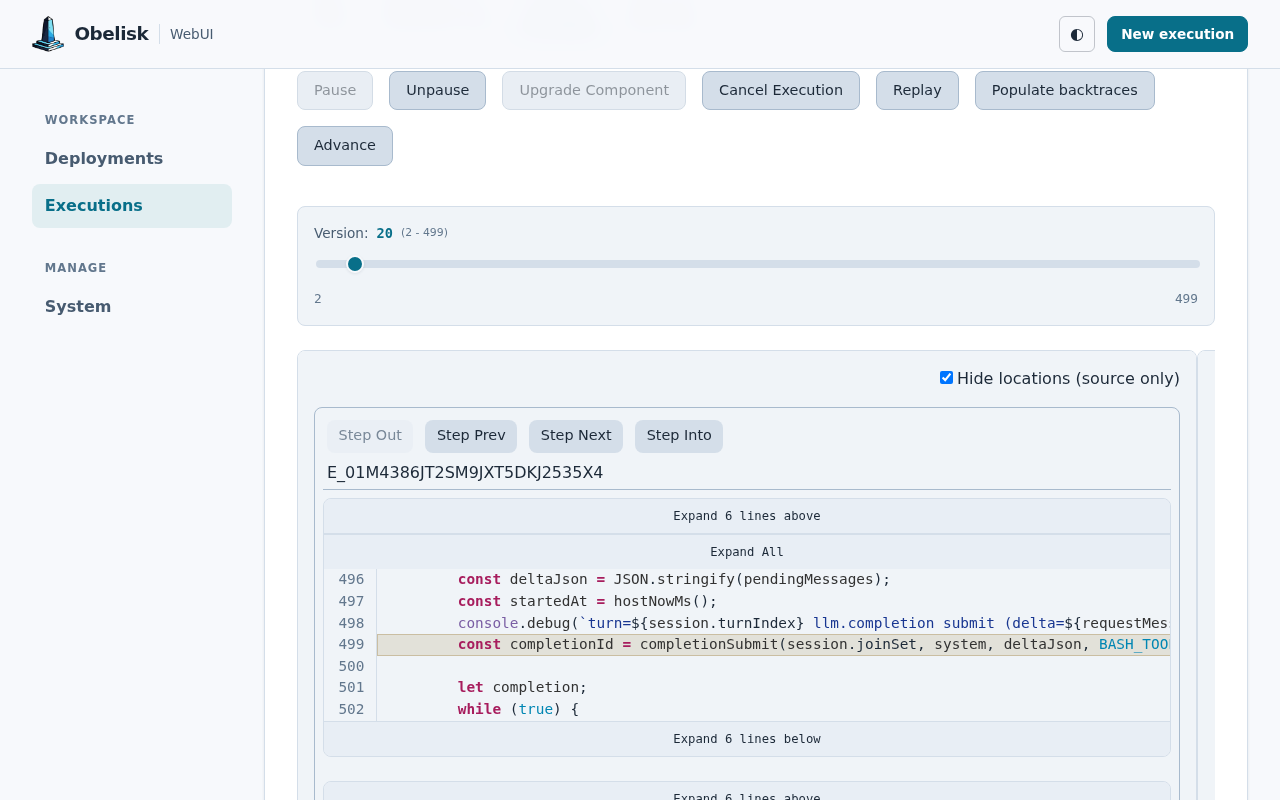
Task: Click Step Prev
Action: pyautogui.click(x=471, y=436)
